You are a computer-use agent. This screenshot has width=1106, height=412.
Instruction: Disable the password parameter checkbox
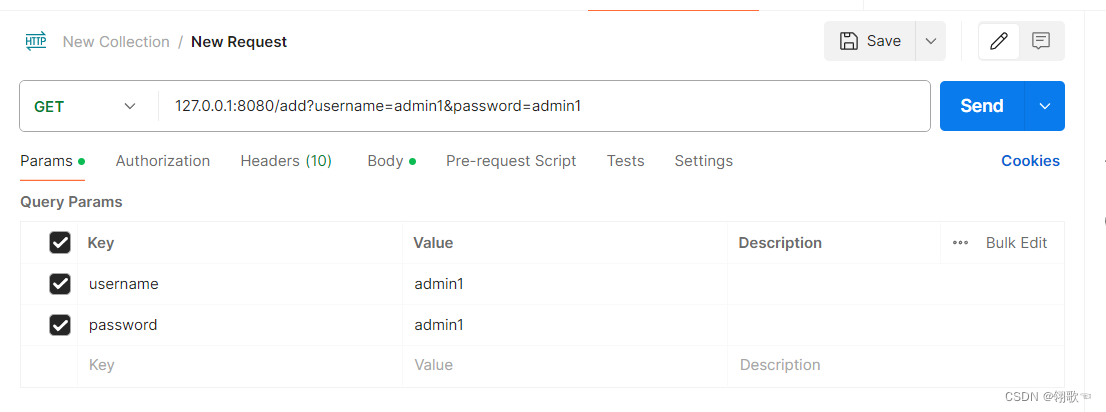tap(60, 325)
